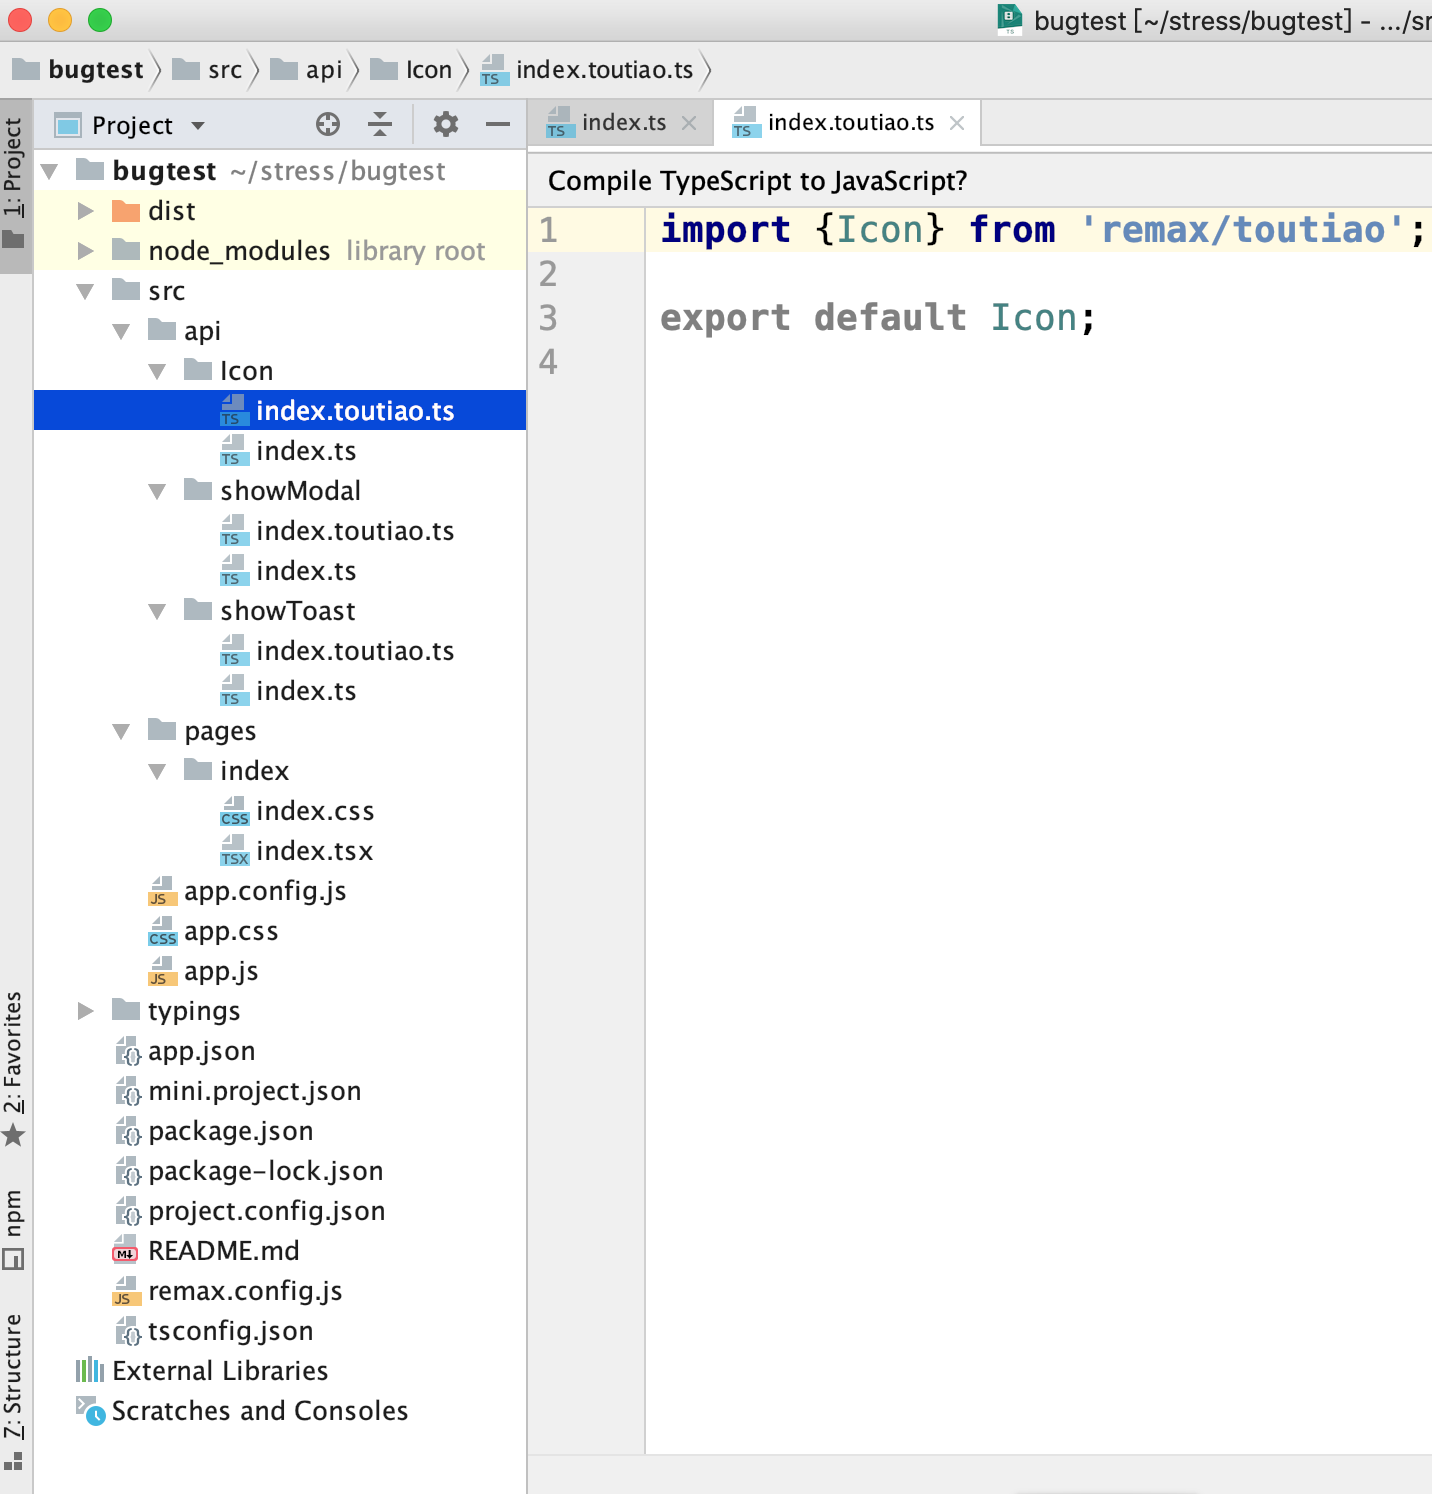Expand the node_modules folder
The width and height of the screenshot is (1432, 1494).
tap(86, 251)
